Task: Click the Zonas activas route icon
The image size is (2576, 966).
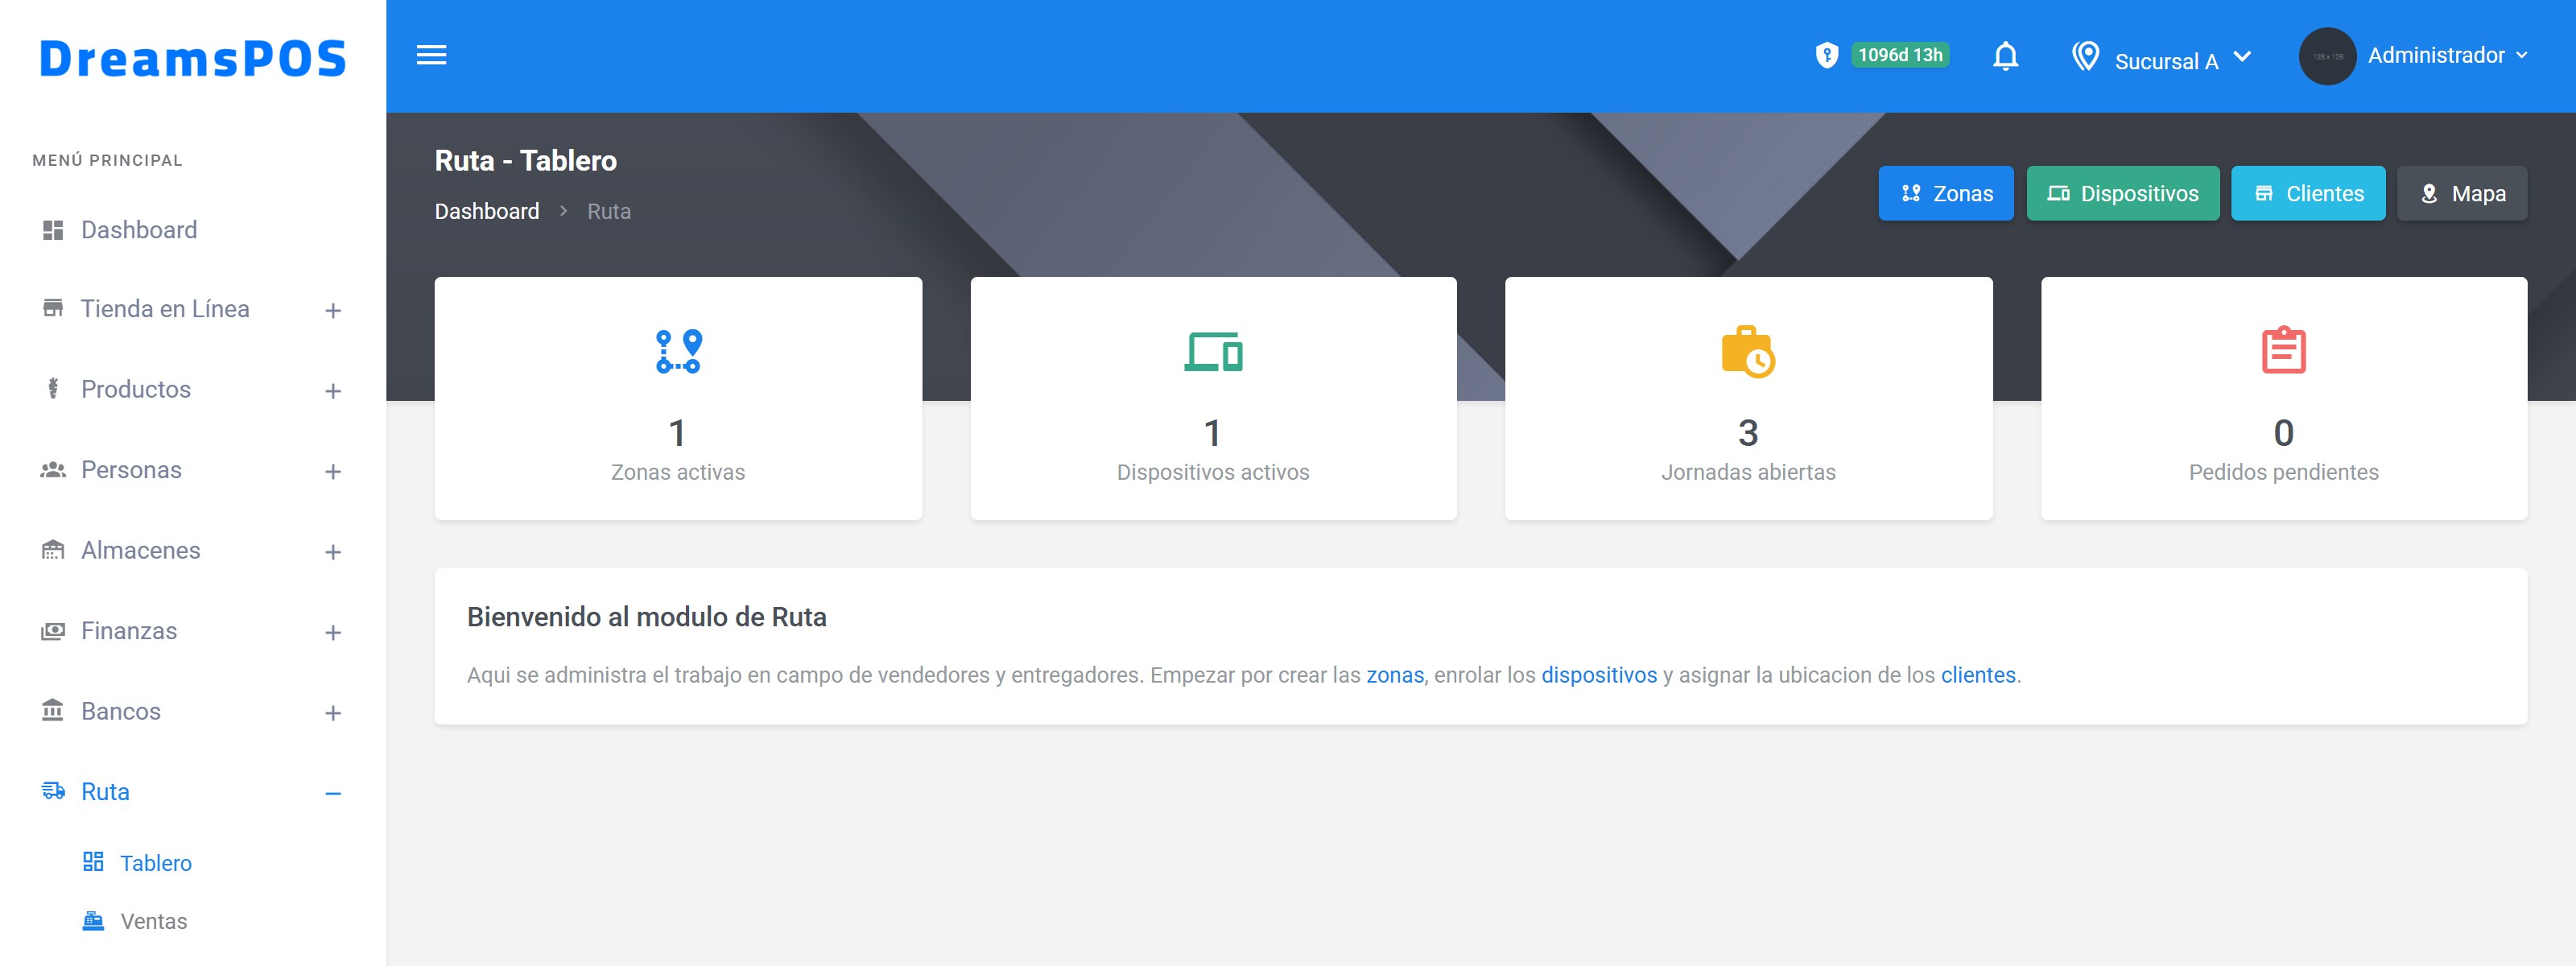Action: coord(678,351)
